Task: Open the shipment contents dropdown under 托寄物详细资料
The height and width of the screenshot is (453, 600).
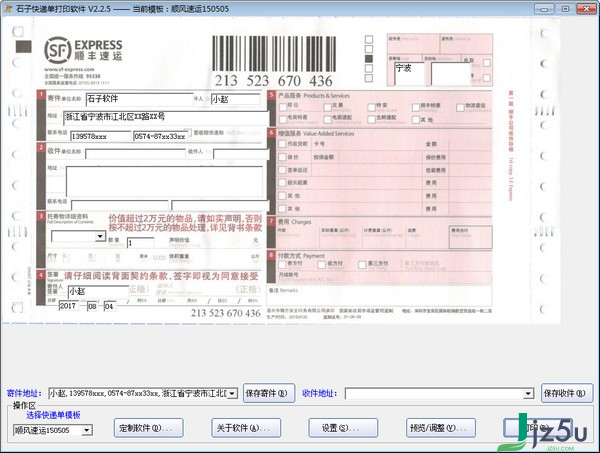Action: tap(100, 236)
